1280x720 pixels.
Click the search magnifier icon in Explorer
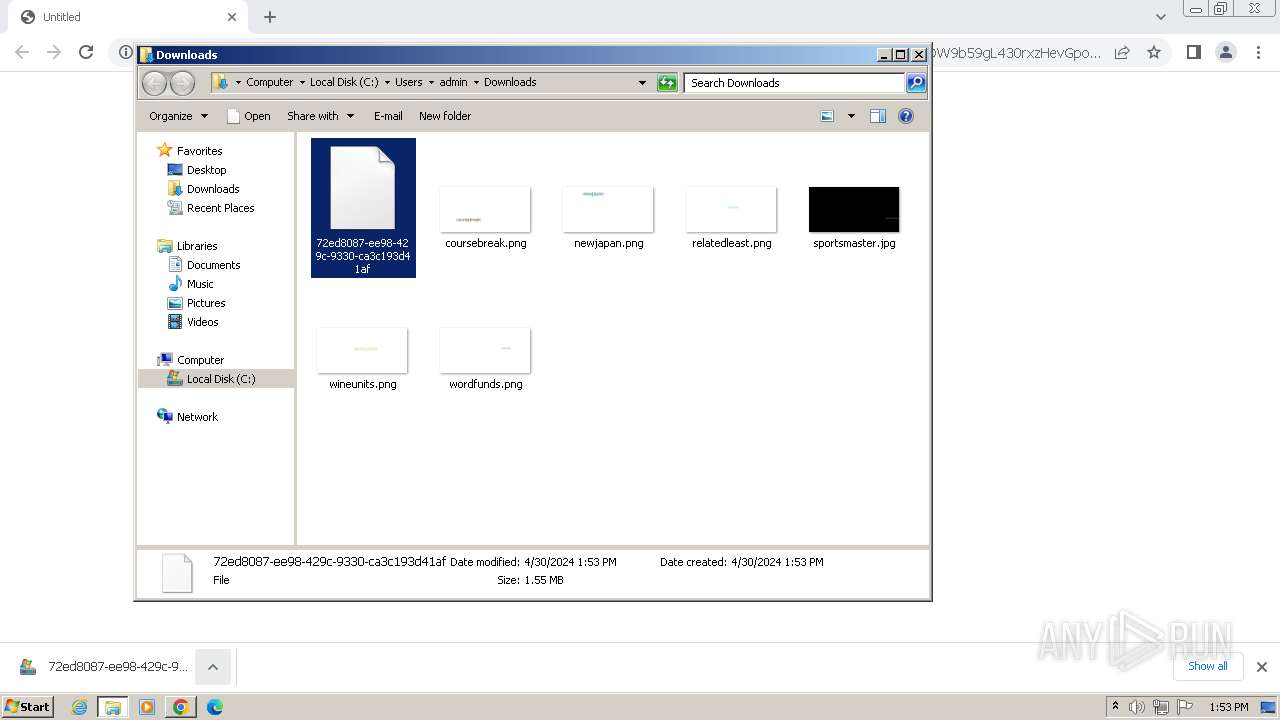[x=916, y=83]
